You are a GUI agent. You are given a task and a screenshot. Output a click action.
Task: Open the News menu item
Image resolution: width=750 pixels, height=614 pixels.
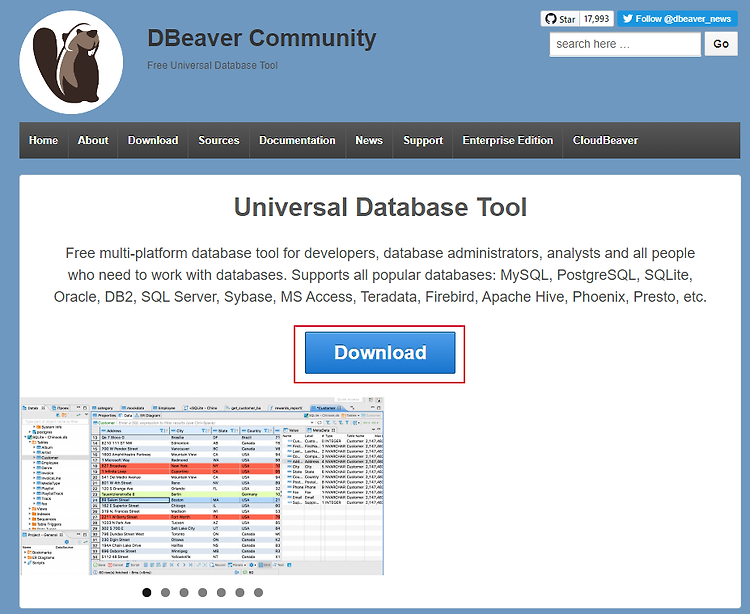(x=369, y=140)
